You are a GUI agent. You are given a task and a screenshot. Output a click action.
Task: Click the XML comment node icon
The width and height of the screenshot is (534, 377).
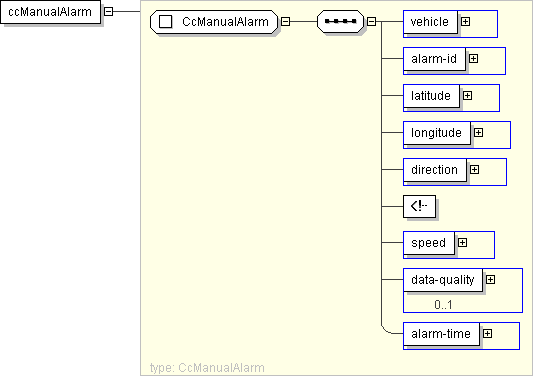[419, 206]
